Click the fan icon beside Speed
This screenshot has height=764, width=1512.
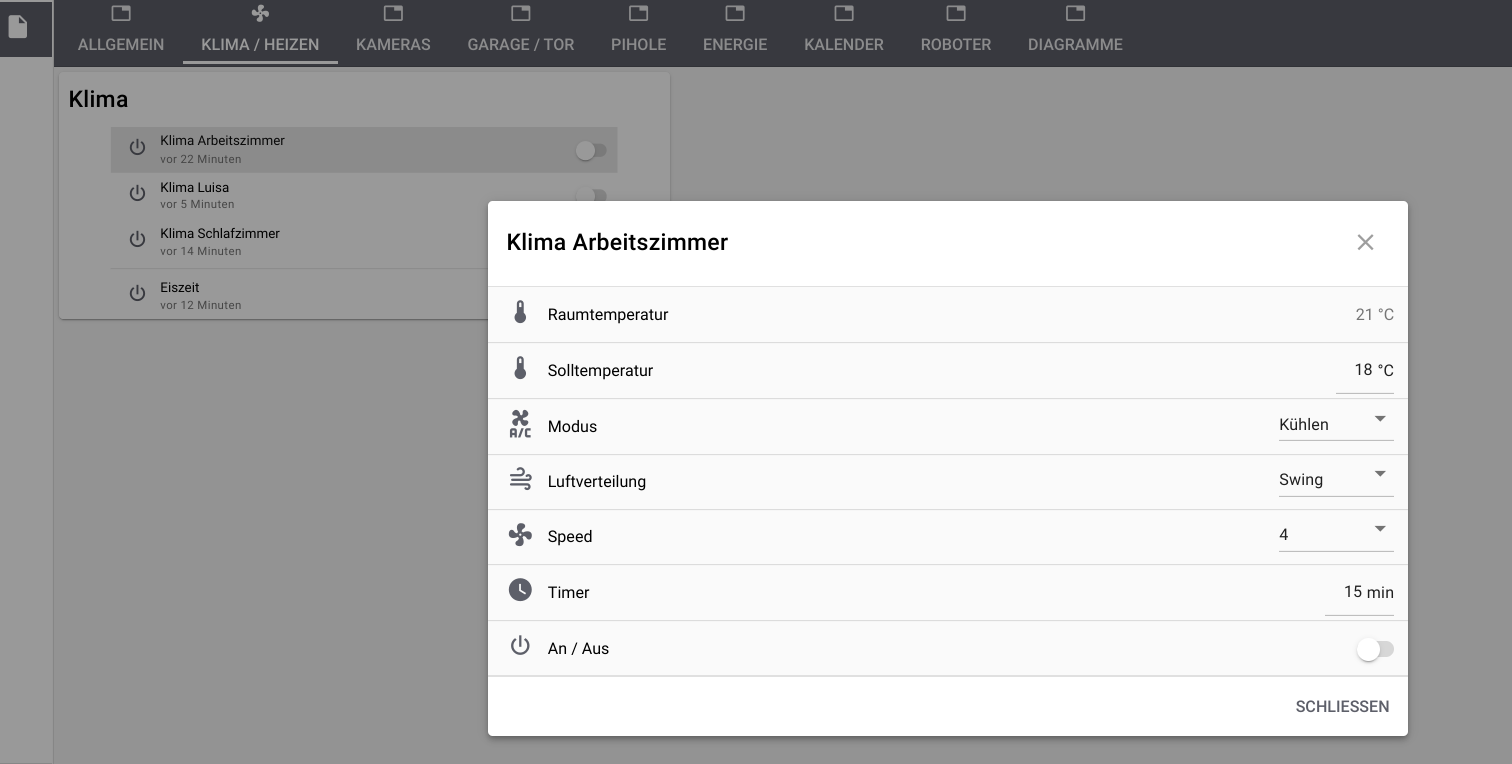(520, 536)
